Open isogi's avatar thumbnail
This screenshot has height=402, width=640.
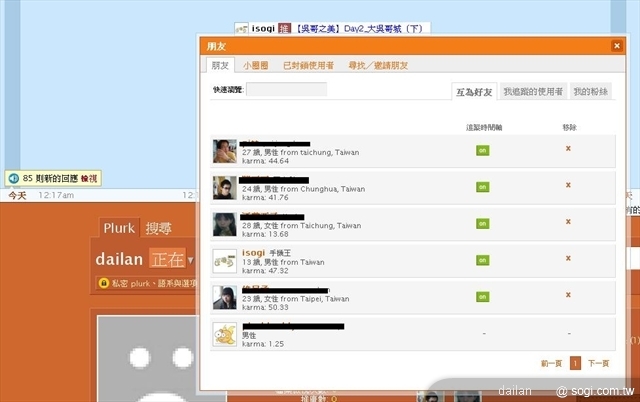pyautogui.click(x=225, y=261)
